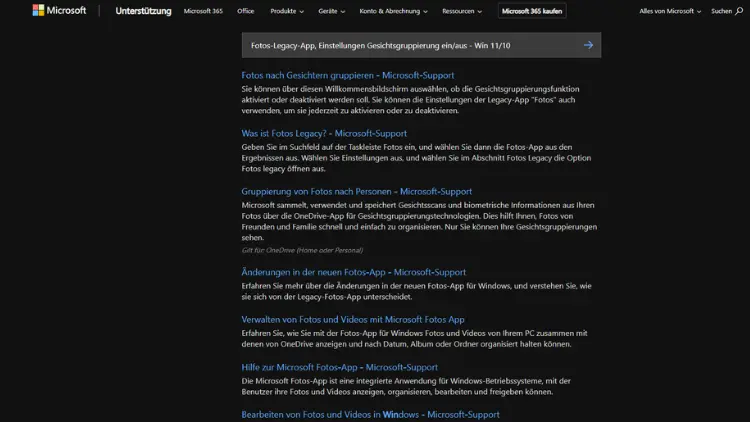Screen dimensions: 750x422
Task: Expand Alles von Microsoft menu
Action: 670,11
